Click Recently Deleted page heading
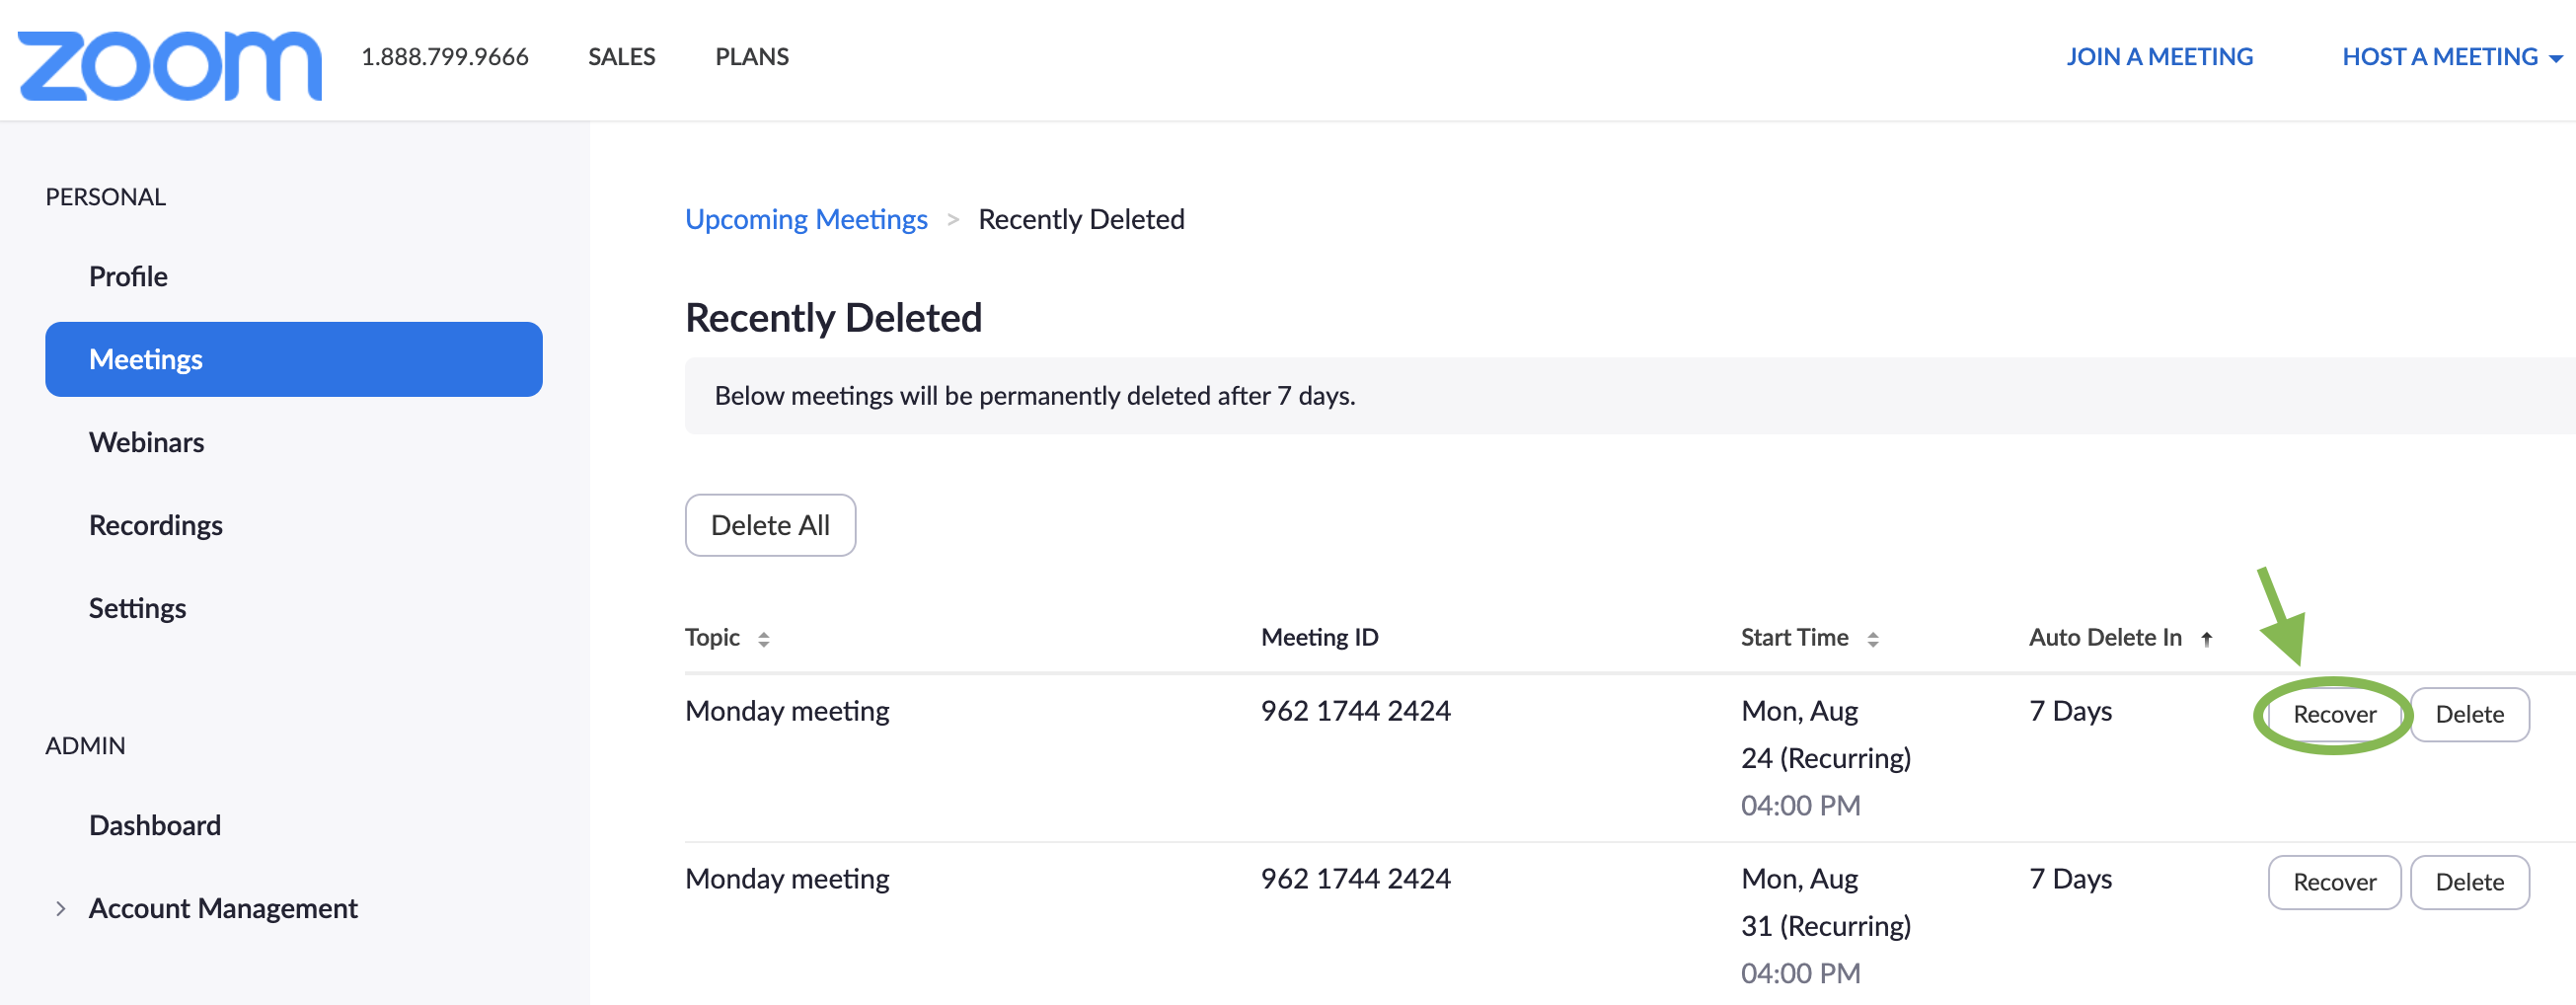The width and height of the screenshot is (2576, 1005). (x=833, y=318)
